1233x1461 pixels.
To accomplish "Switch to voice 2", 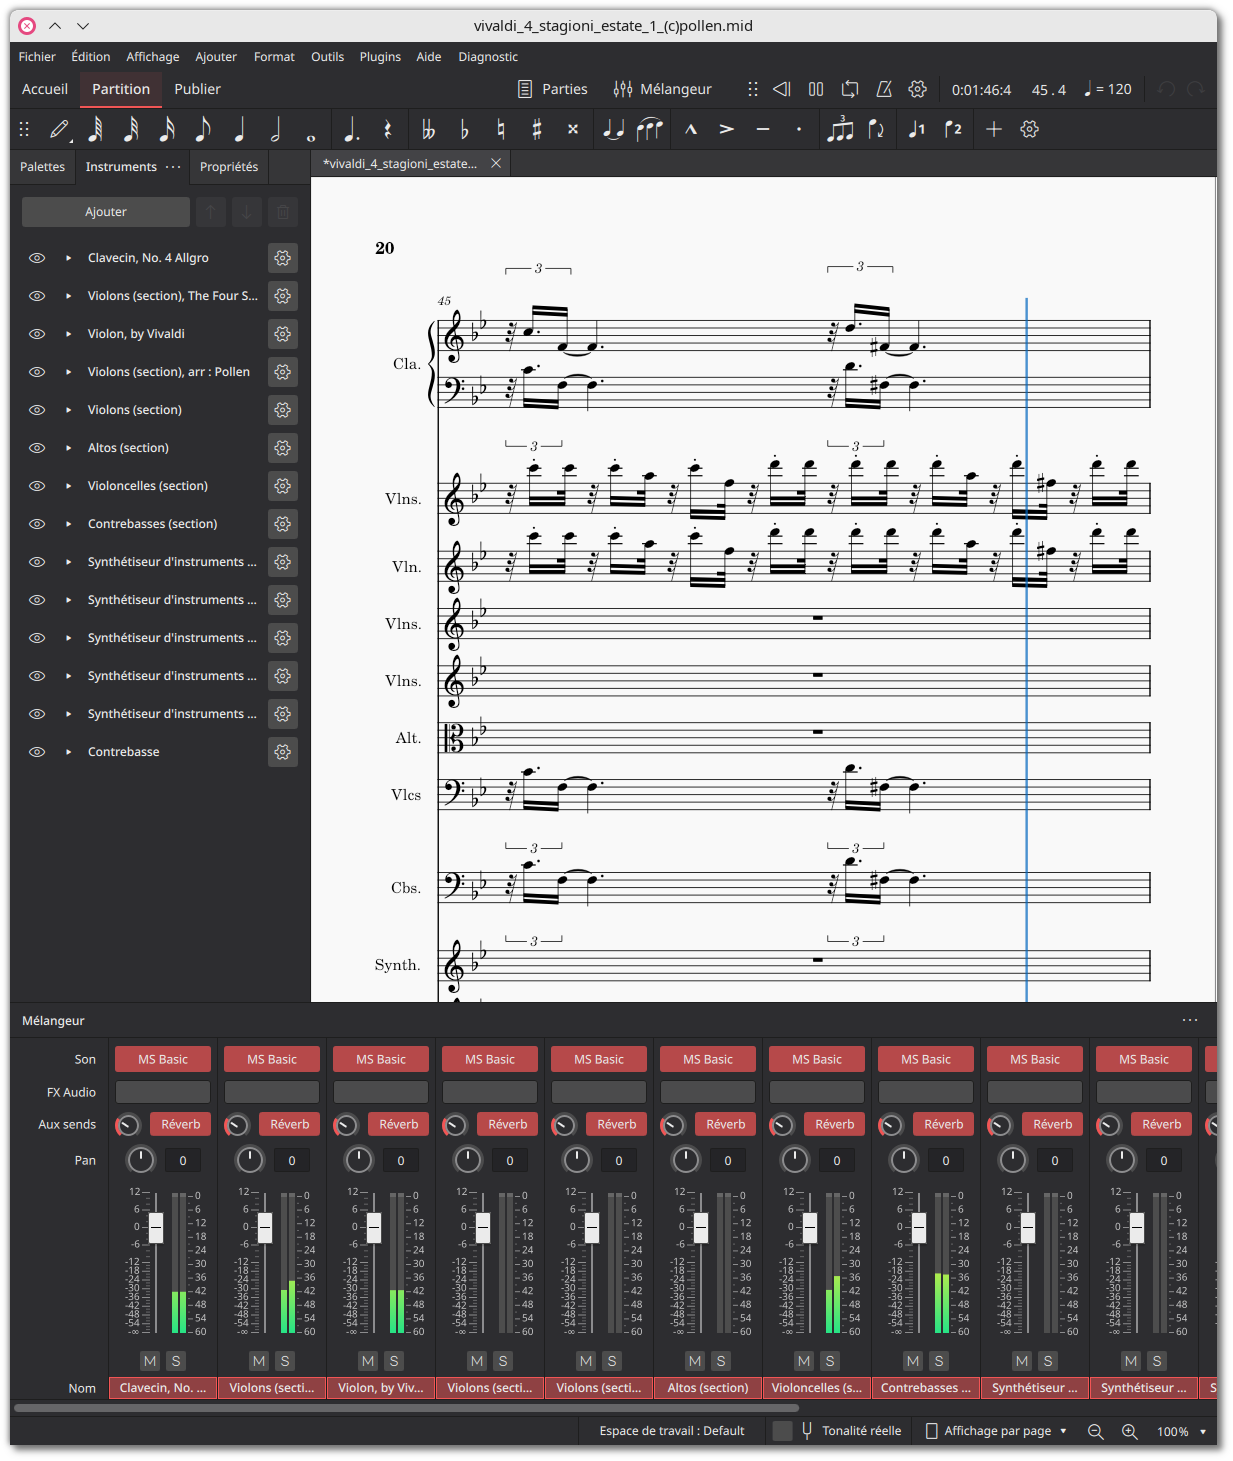I will (x=953, y=129).
